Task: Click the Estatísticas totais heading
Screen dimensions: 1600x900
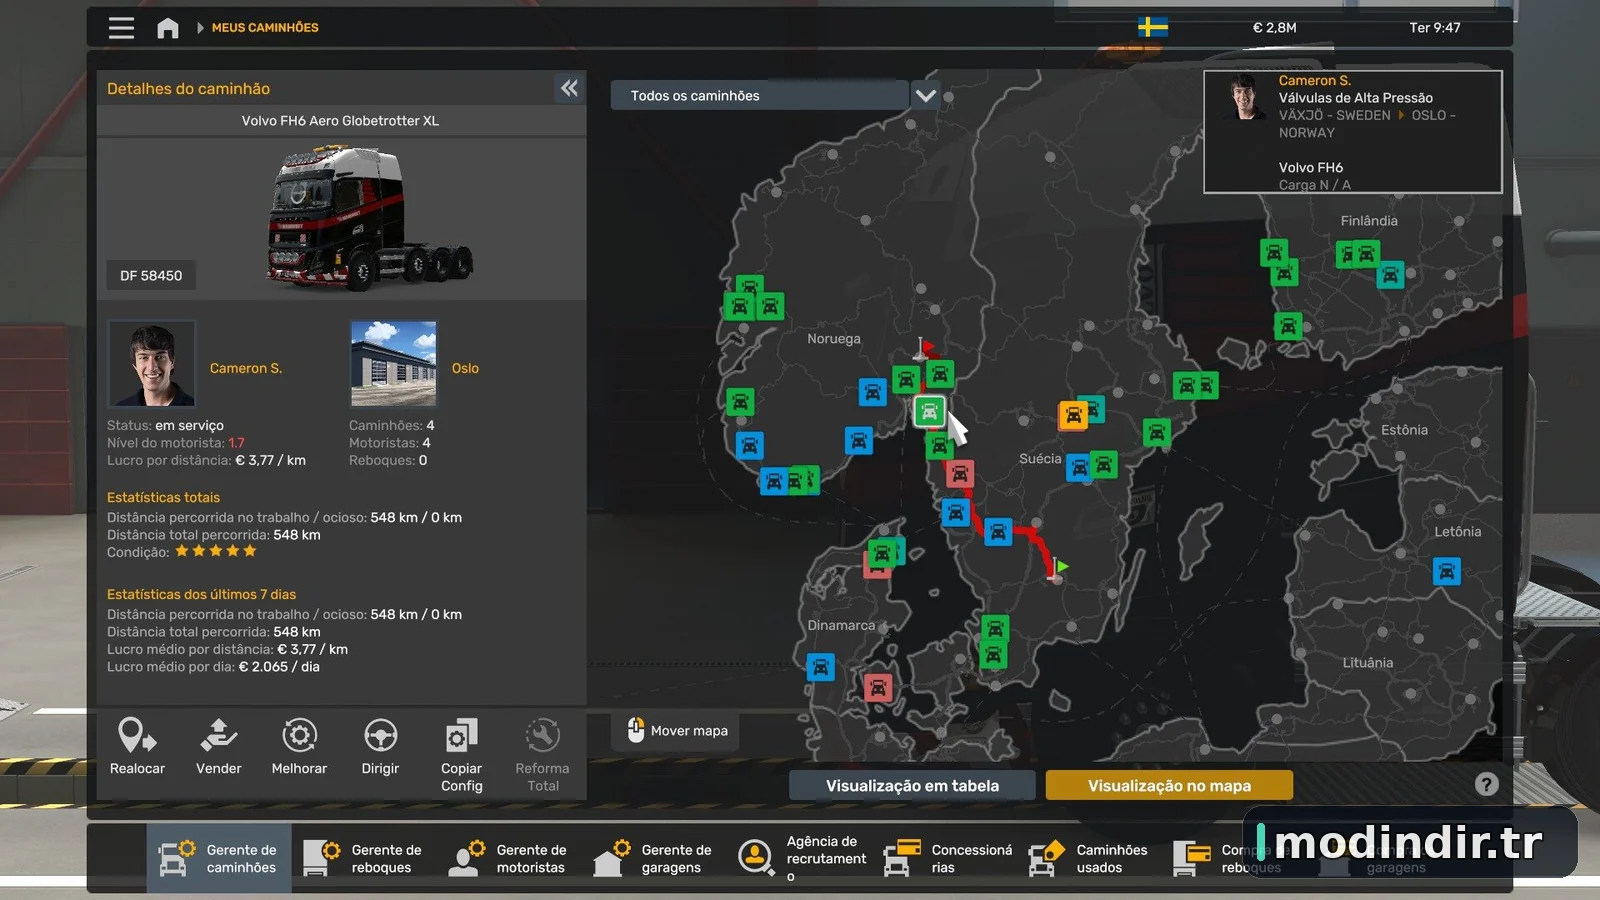Action: 163,497
